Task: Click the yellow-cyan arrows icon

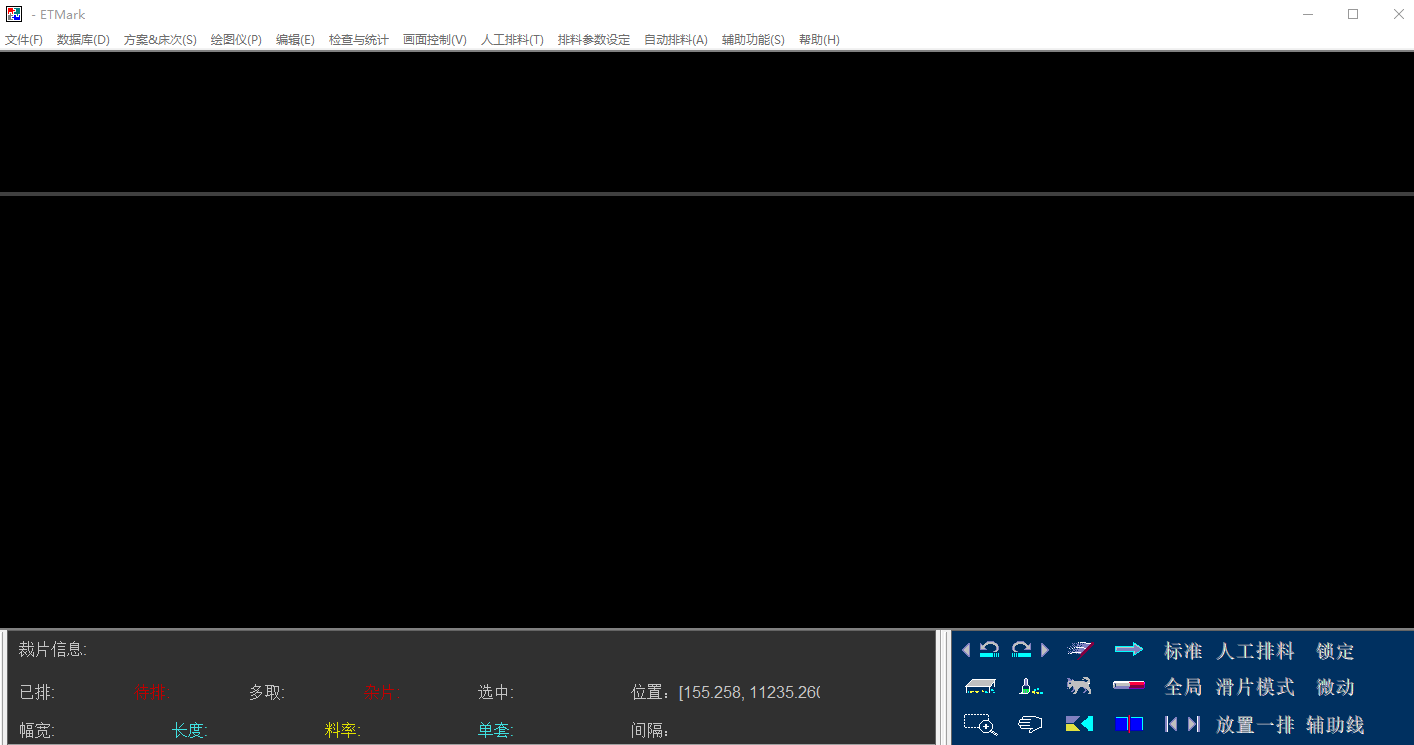Action: 1080,723
